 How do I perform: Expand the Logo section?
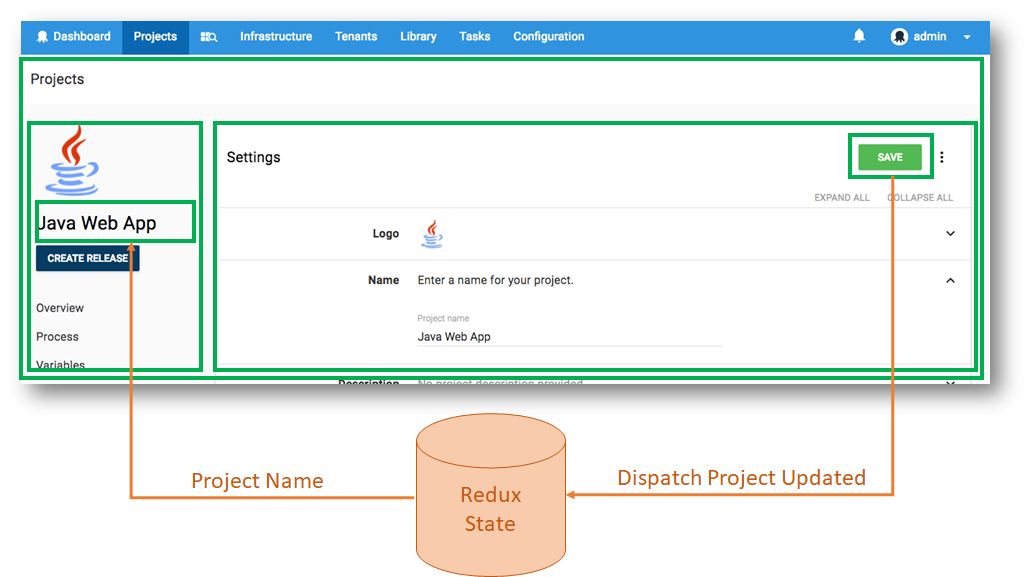949,232
